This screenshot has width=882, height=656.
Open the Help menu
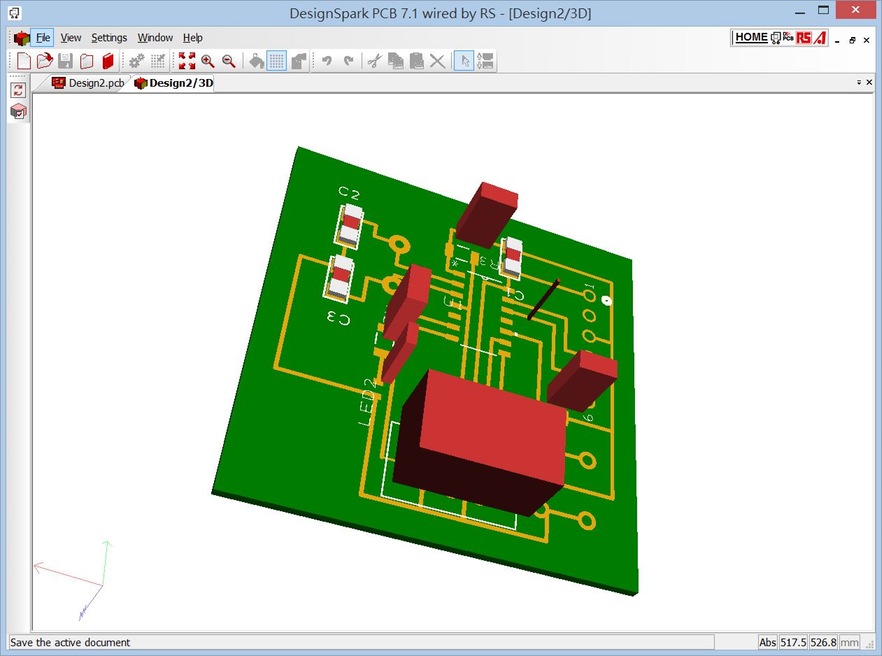193,38
